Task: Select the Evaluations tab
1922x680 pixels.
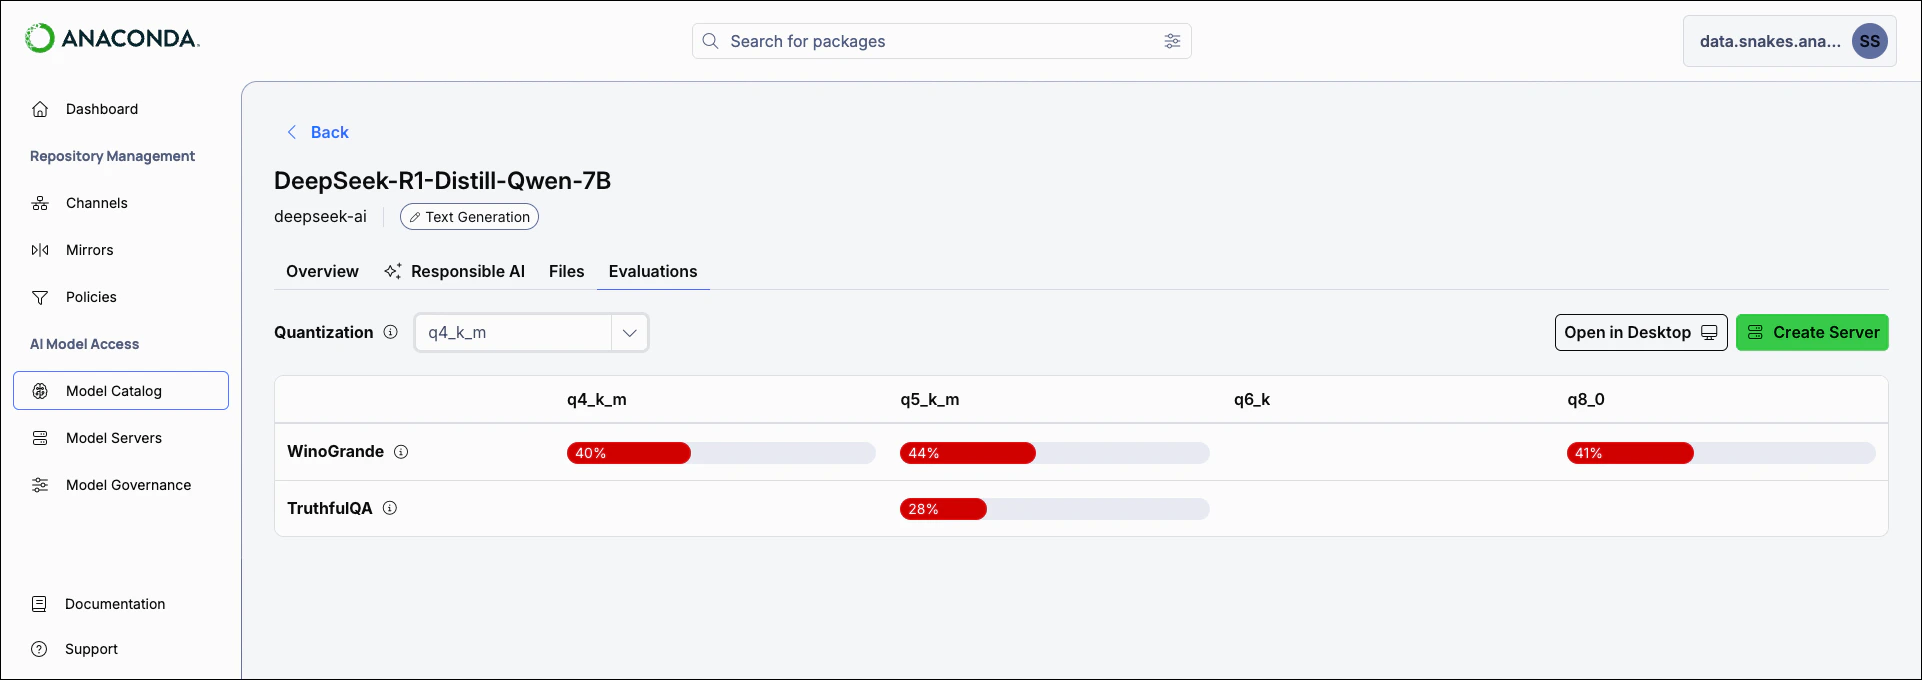Action: tap(653, 271)
